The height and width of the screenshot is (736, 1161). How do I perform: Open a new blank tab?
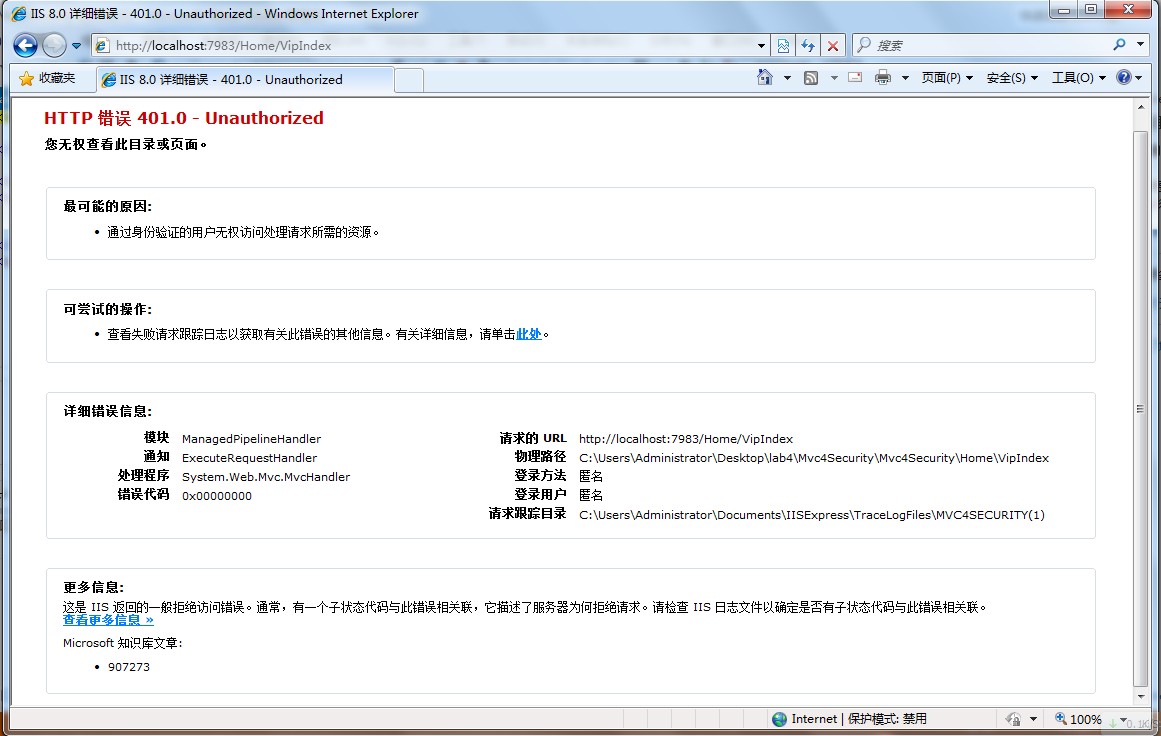coord(409,80)
